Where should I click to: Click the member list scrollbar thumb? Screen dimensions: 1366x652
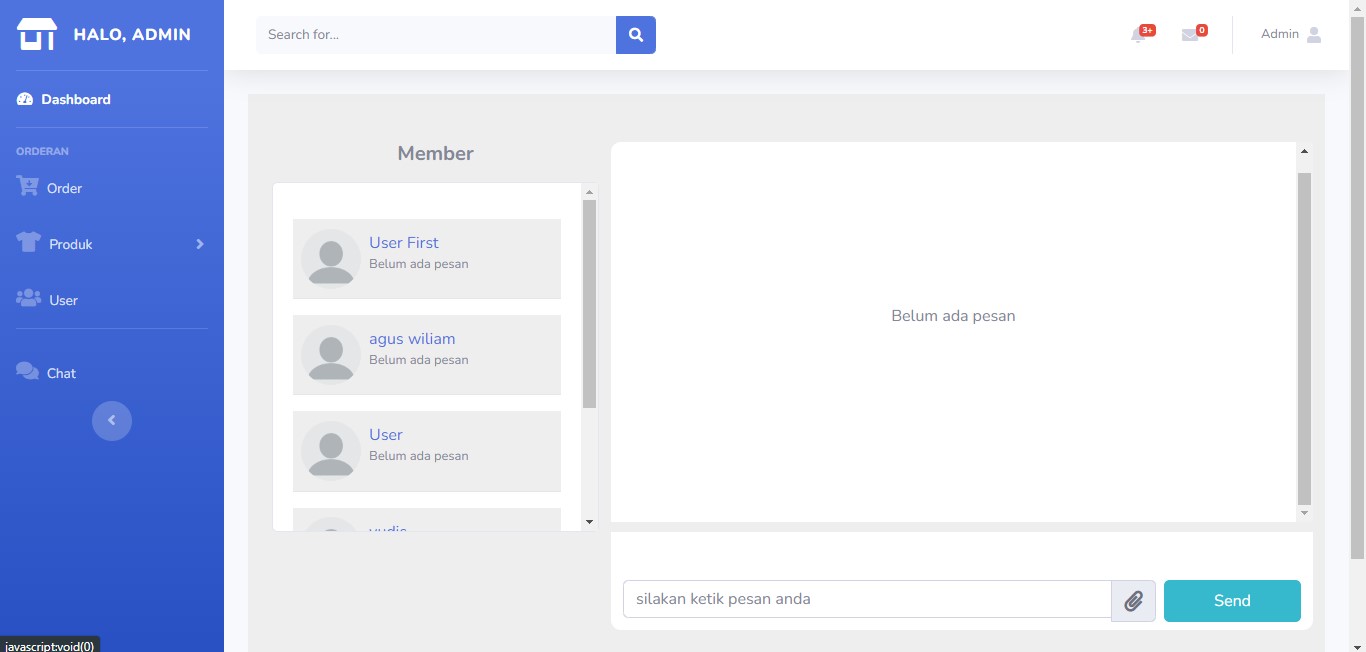pos(589,304)
